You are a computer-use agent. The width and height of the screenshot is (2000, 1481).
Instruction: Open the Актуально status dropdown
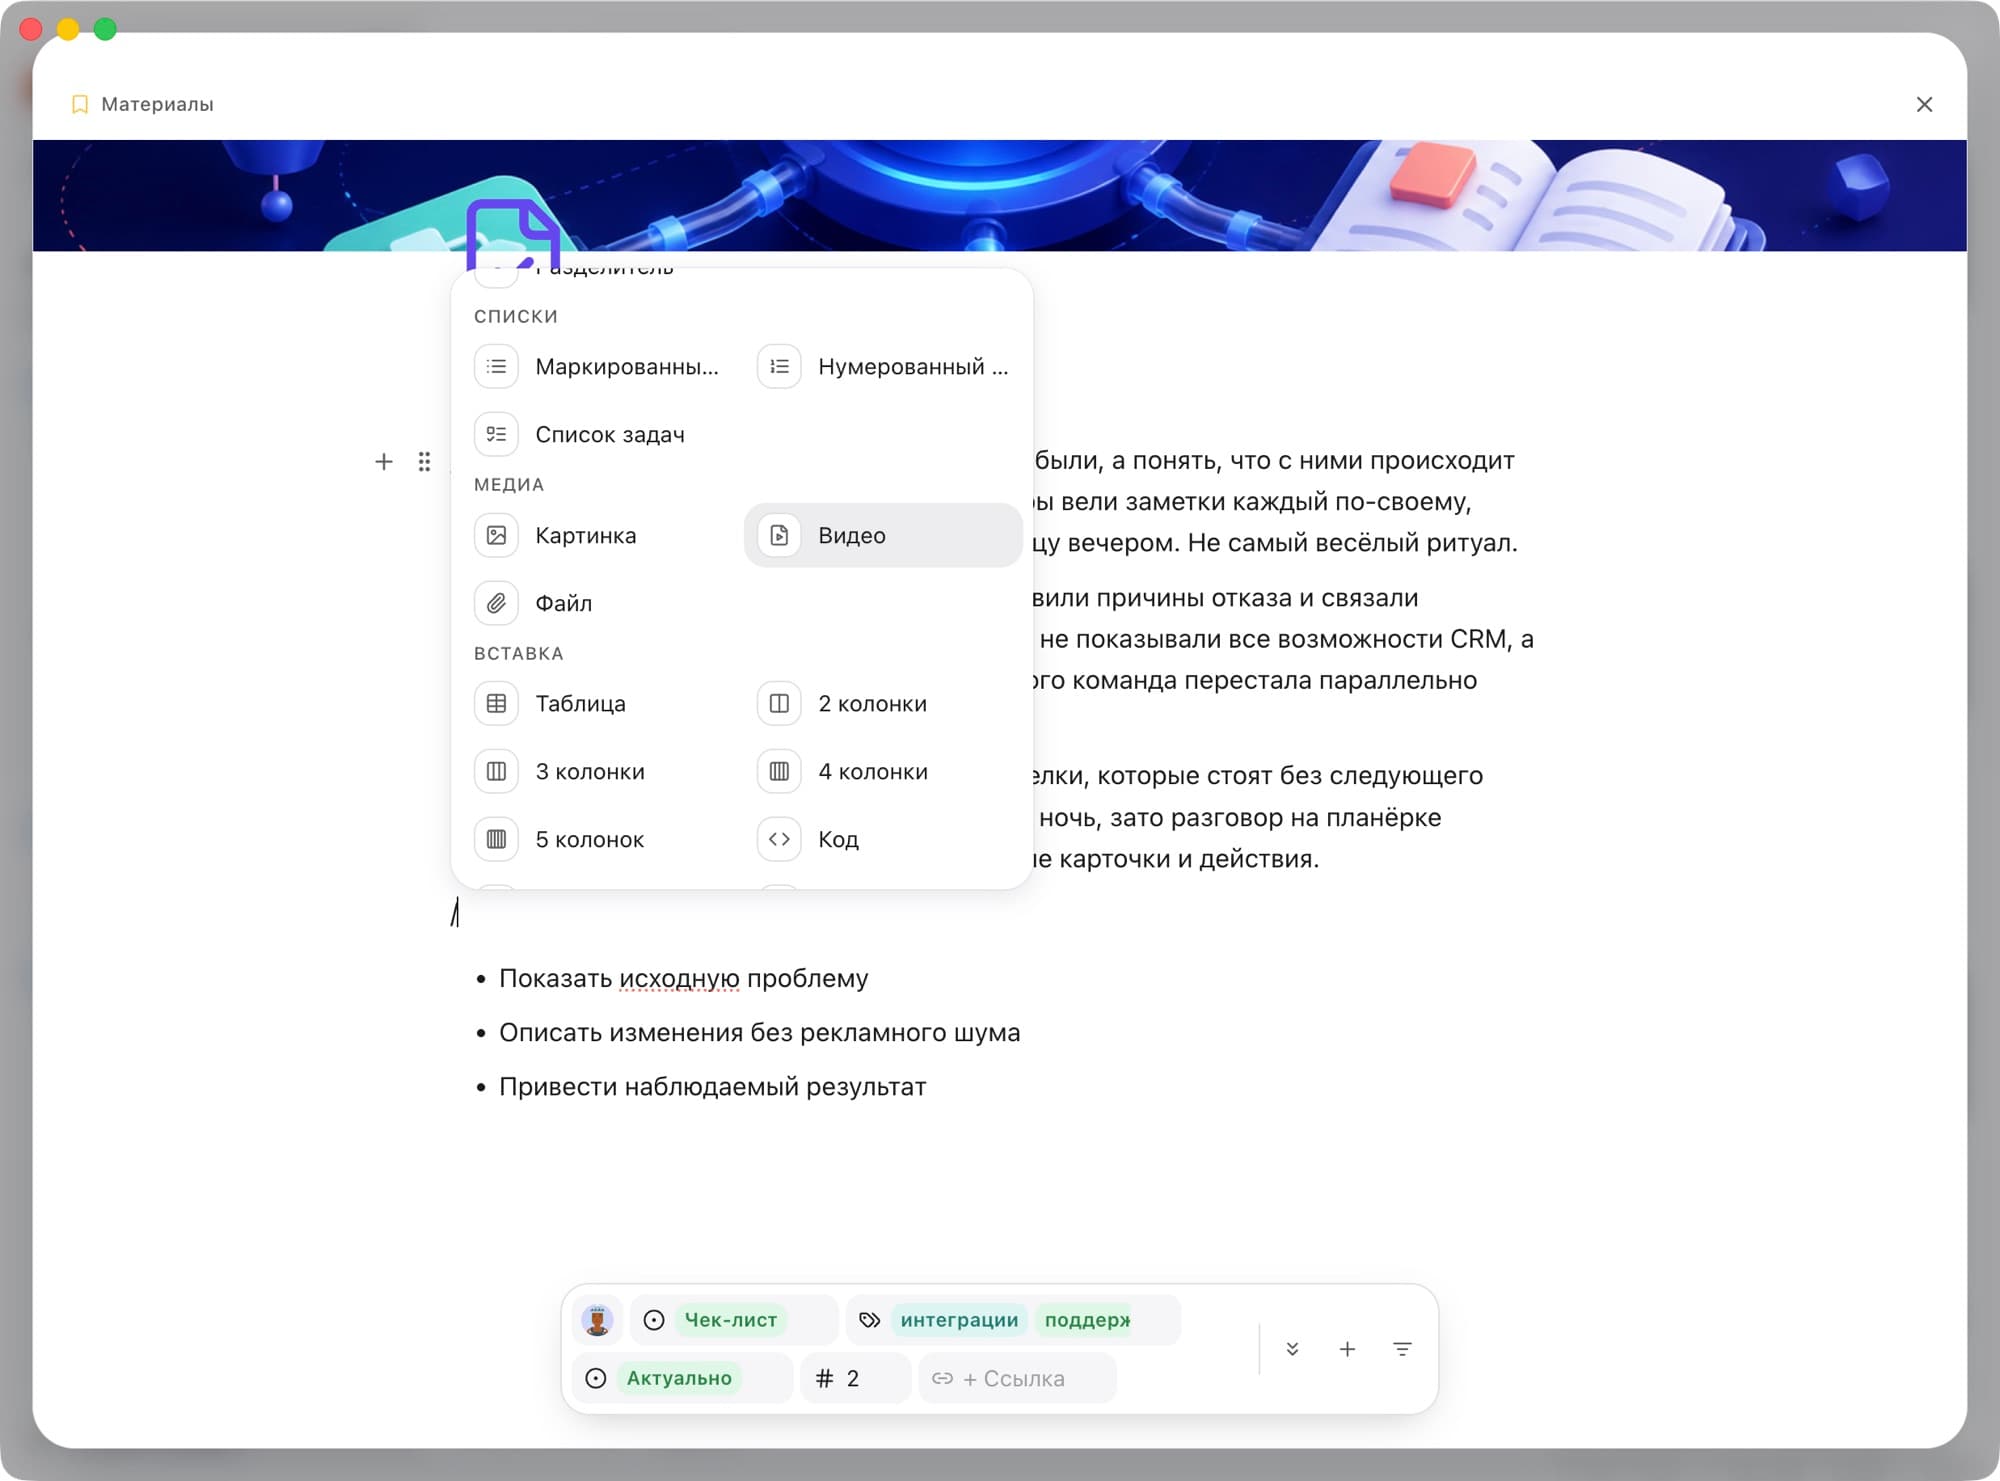[x=682, y=1378]
